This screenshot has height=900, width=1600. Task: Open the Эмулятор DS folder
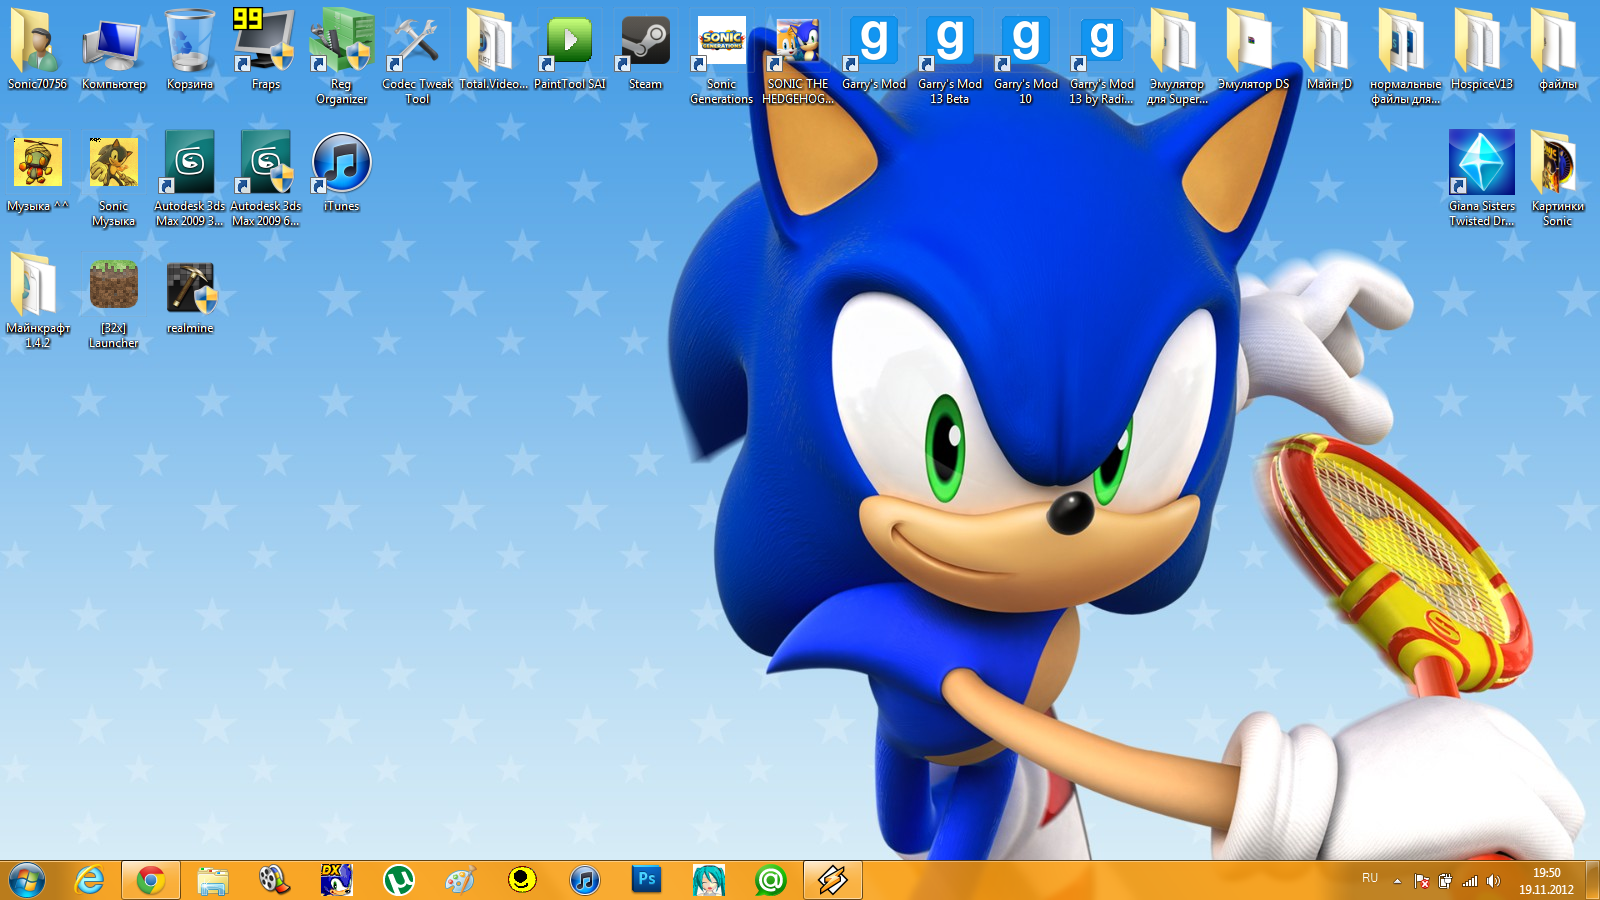click(x=1254, y=50)
